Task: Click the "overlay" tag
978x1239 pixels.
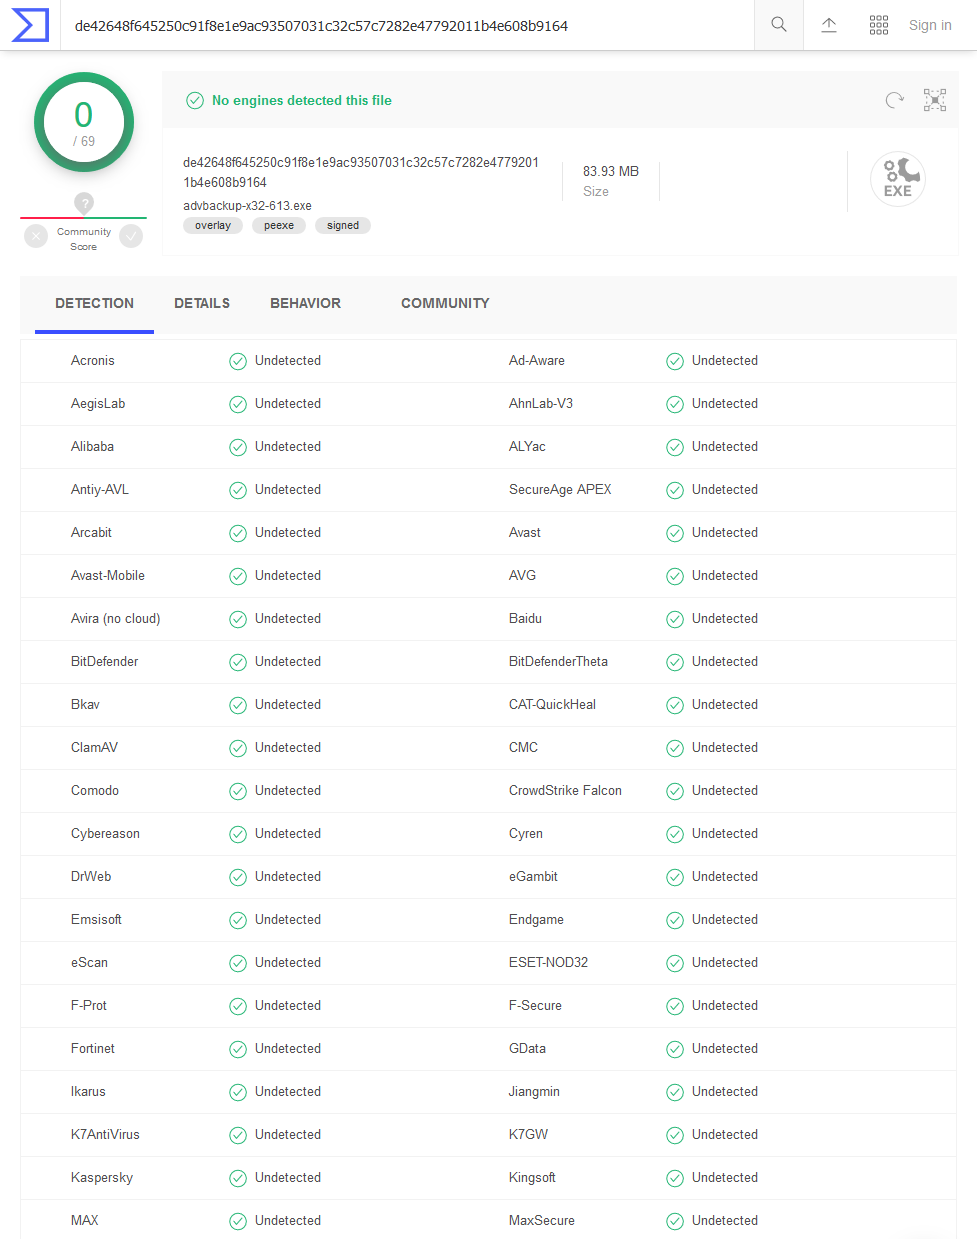Action: (x=213, y=226)
